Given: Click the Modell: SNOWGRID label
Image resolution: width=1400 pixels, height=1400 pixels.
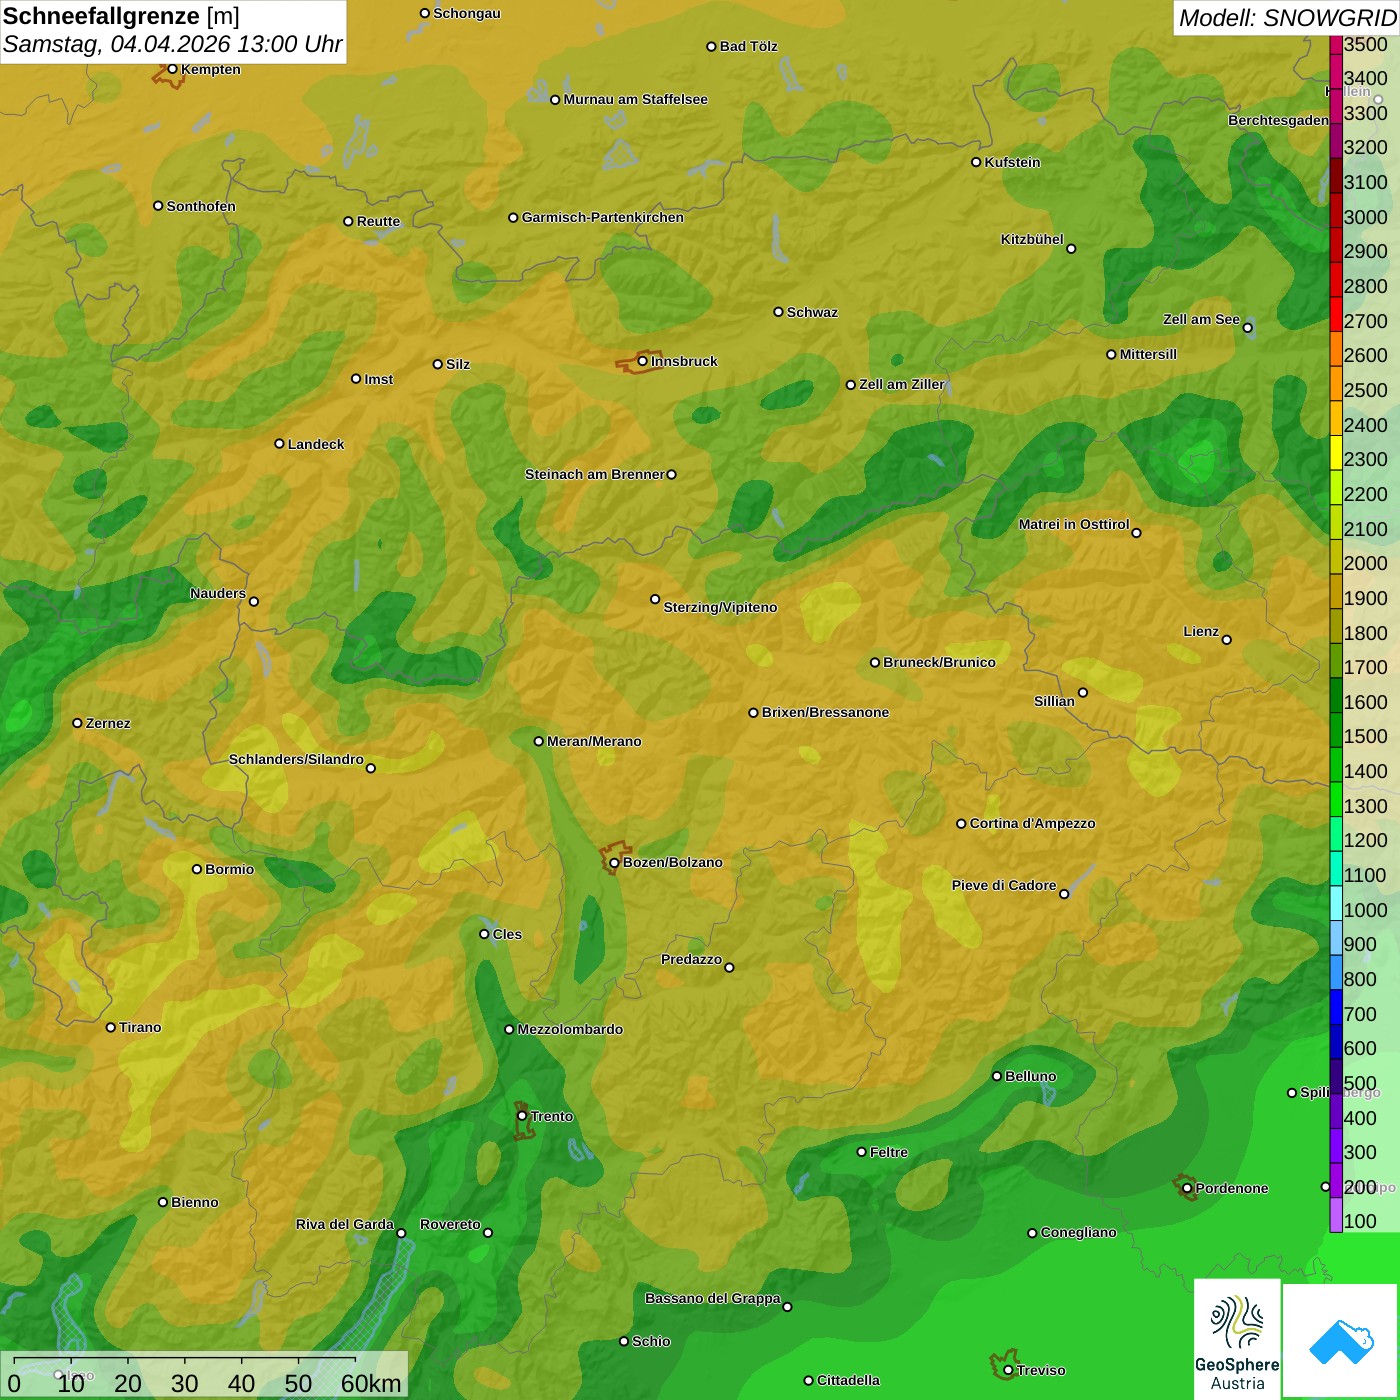Looking at the screenshot, I should (x=1287, y=17).
